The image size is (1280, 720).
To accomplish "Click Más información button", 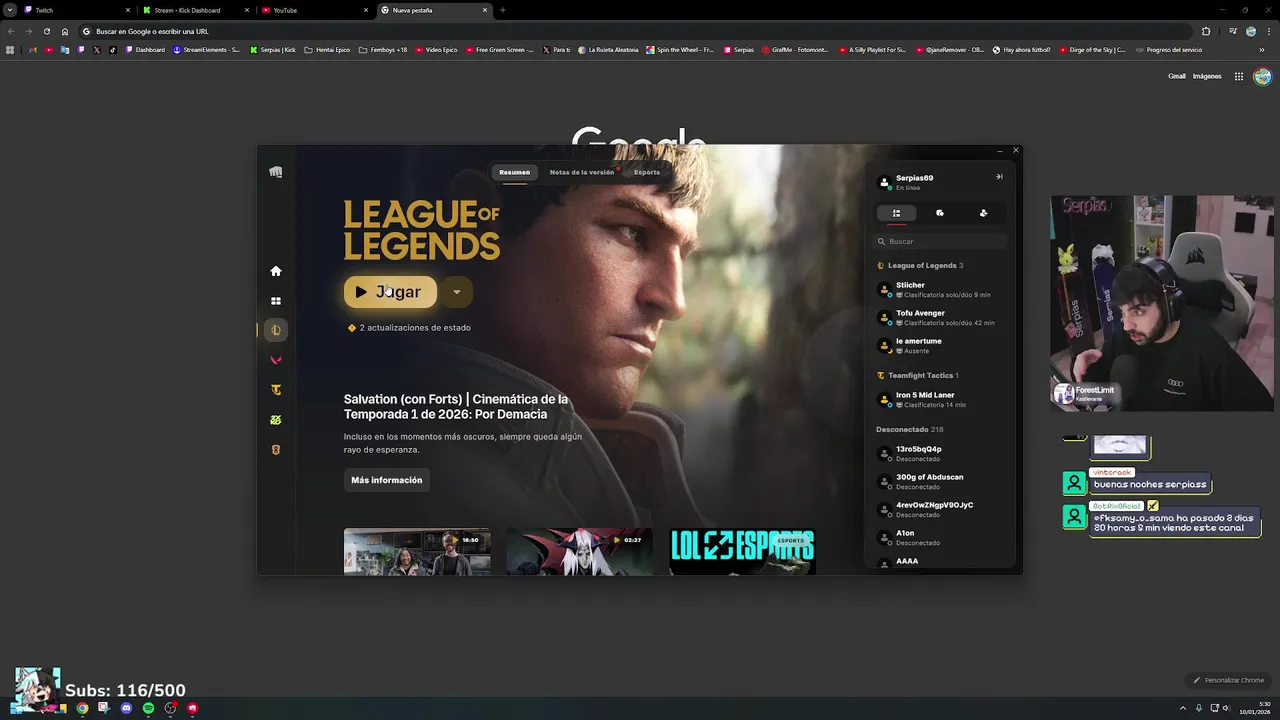I will [x=387, y=480].
